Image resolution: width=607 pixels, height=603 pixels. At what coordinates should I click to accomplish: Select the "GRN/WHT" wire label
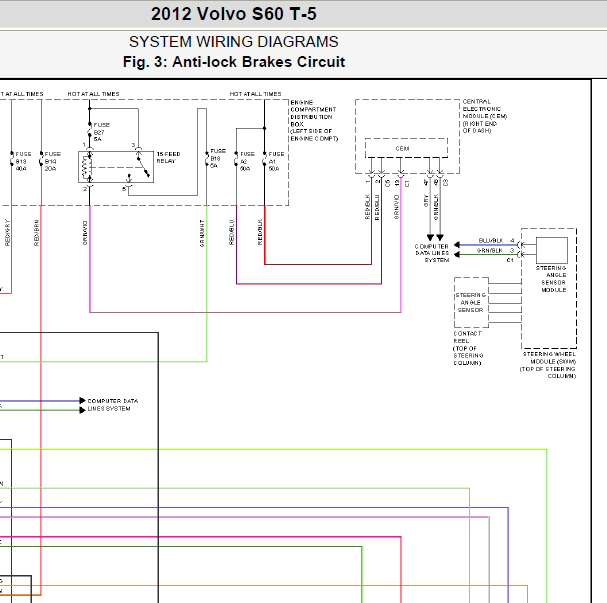point(202,233)
